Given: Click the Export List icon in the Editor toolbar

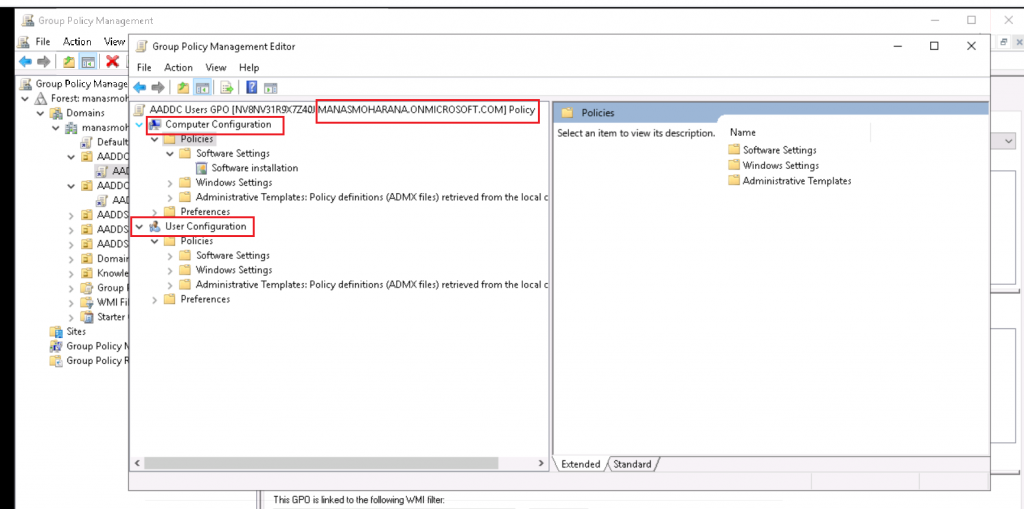Looking at the screenshot, I should (227, 87).
